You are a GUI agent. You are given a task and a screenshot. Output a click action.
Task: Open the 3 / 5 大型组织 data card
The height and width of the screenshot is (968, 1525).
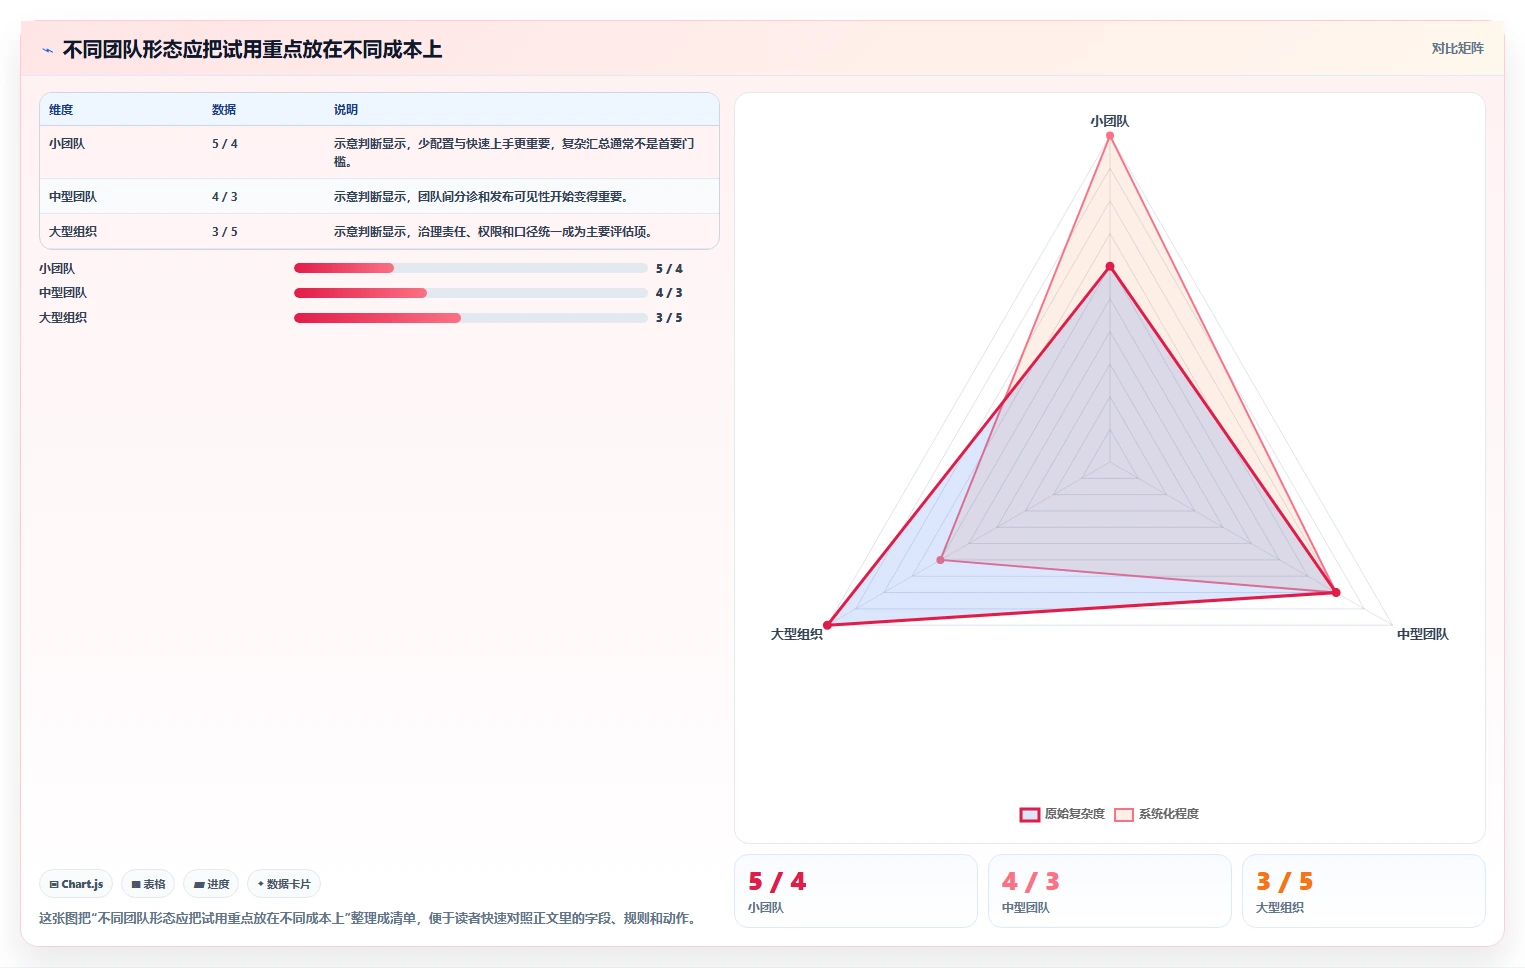(x=1364, y=891)
